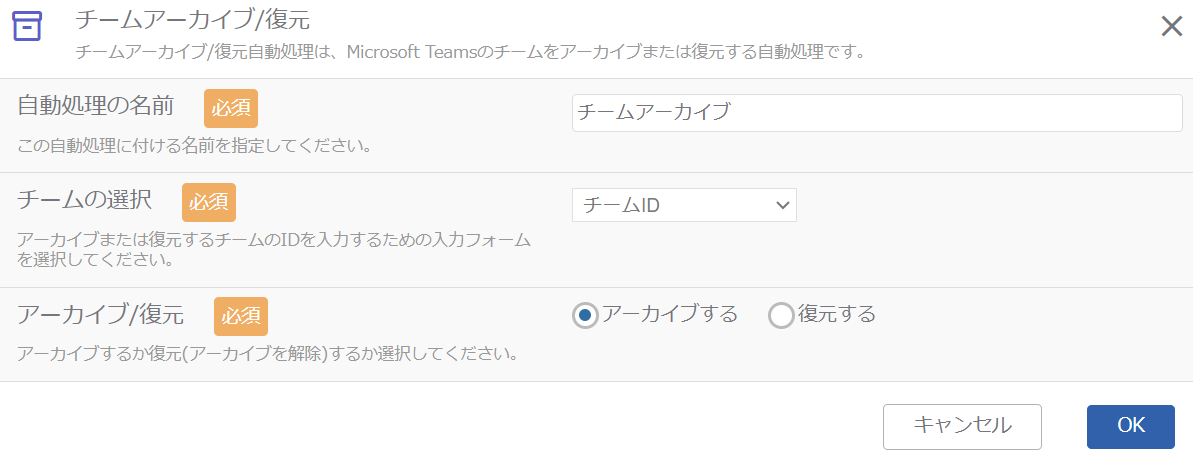Viewport: 1193px width, 459px height.
Task: Click 必須 badge beside チームの選択
Action: (209, 202)
